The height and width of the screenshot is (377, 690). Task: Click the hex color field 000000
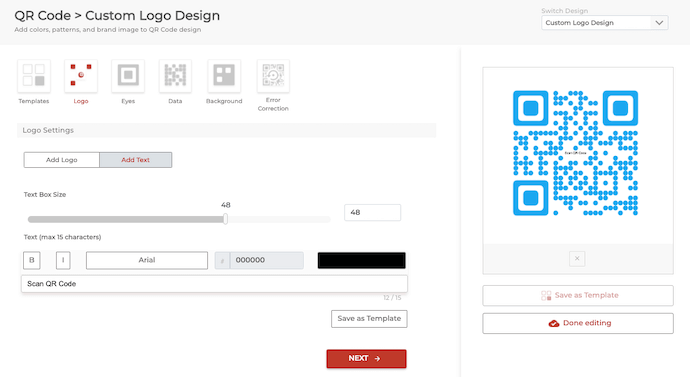pos(267,260)
